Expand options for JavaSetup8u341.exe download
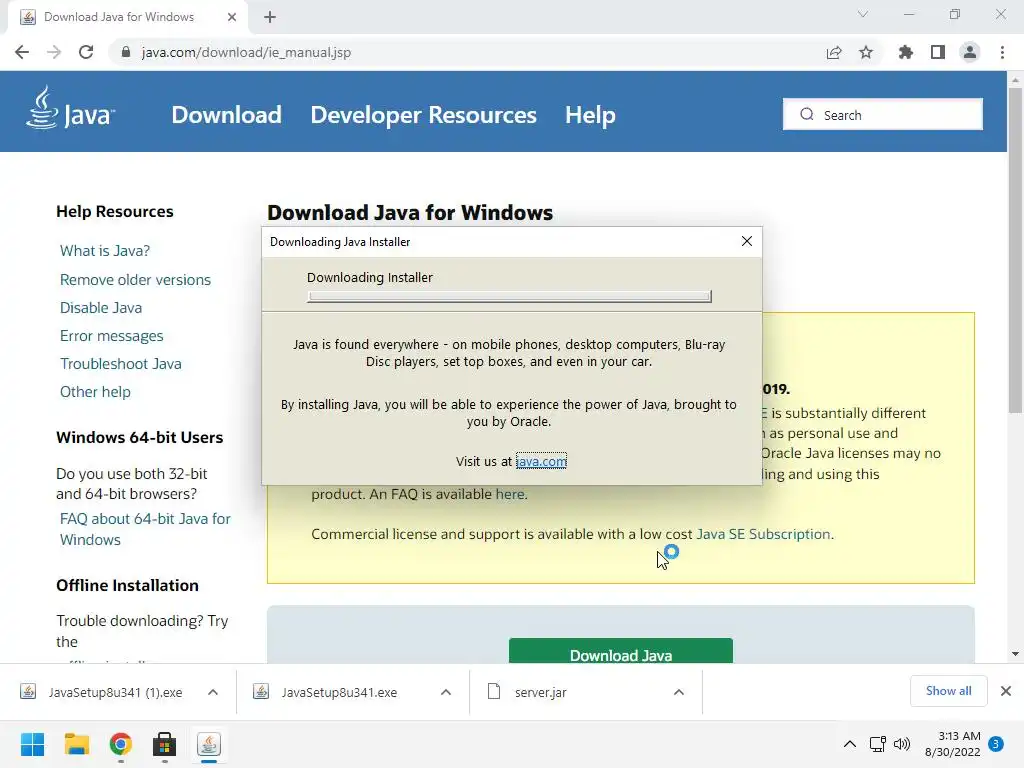The width and height of the screenshot is (1024, 768). pos(446,692)
